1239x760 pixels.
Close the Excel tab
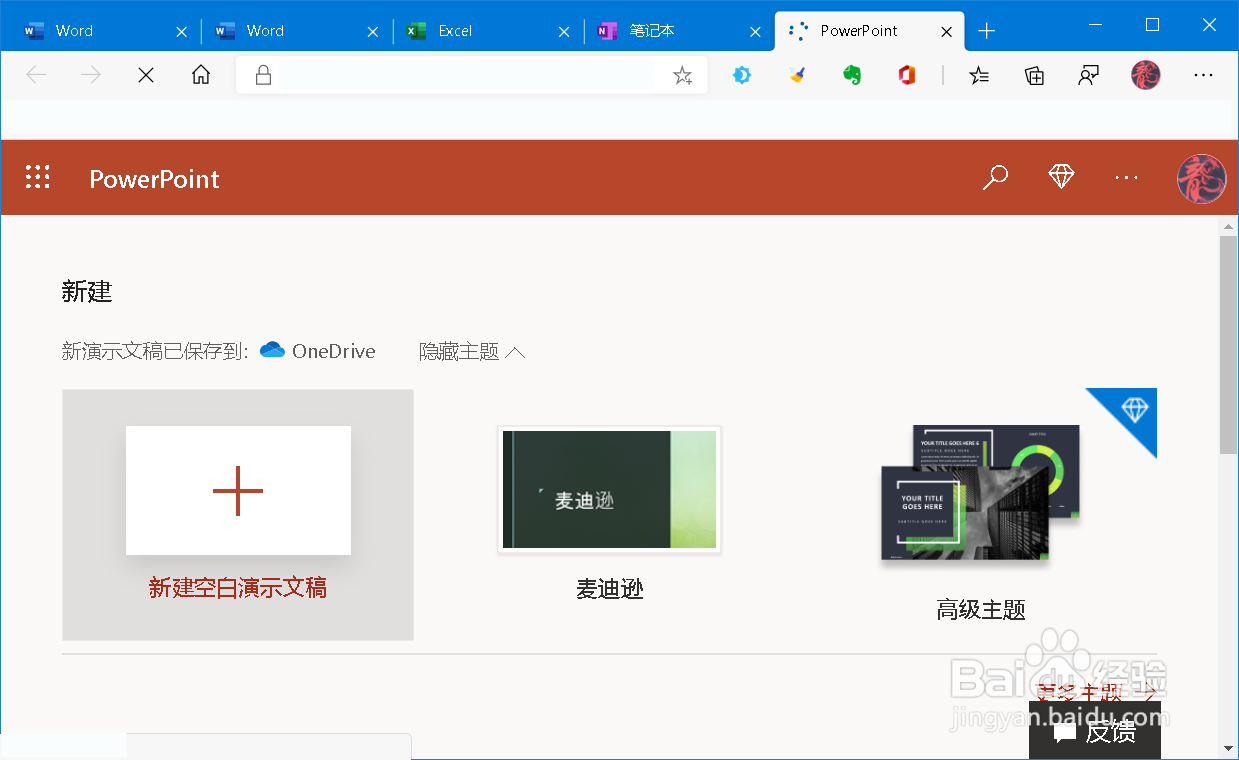point(563,31)
